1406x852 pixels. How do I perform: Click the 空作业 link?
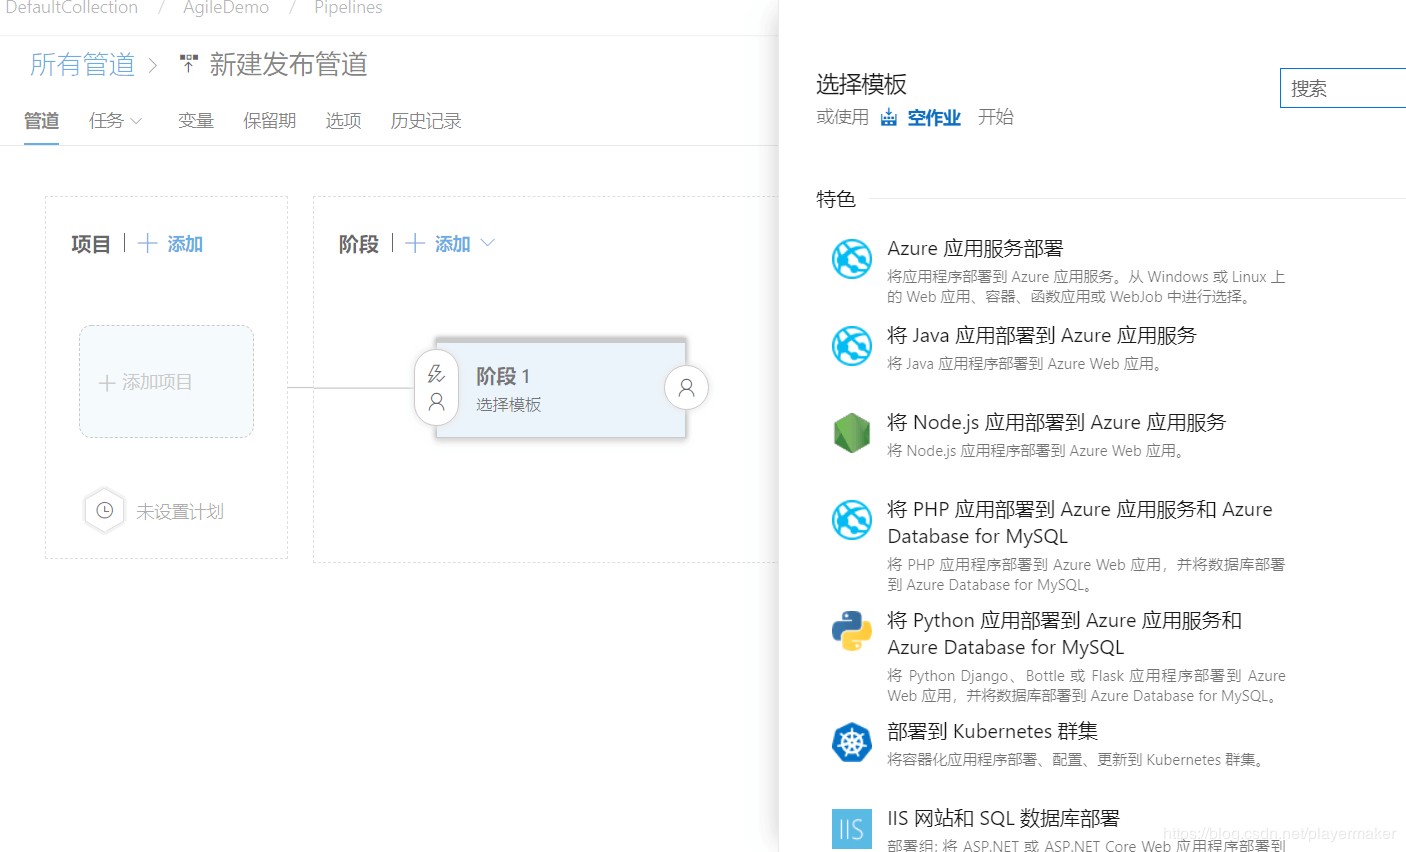[934, 118]
